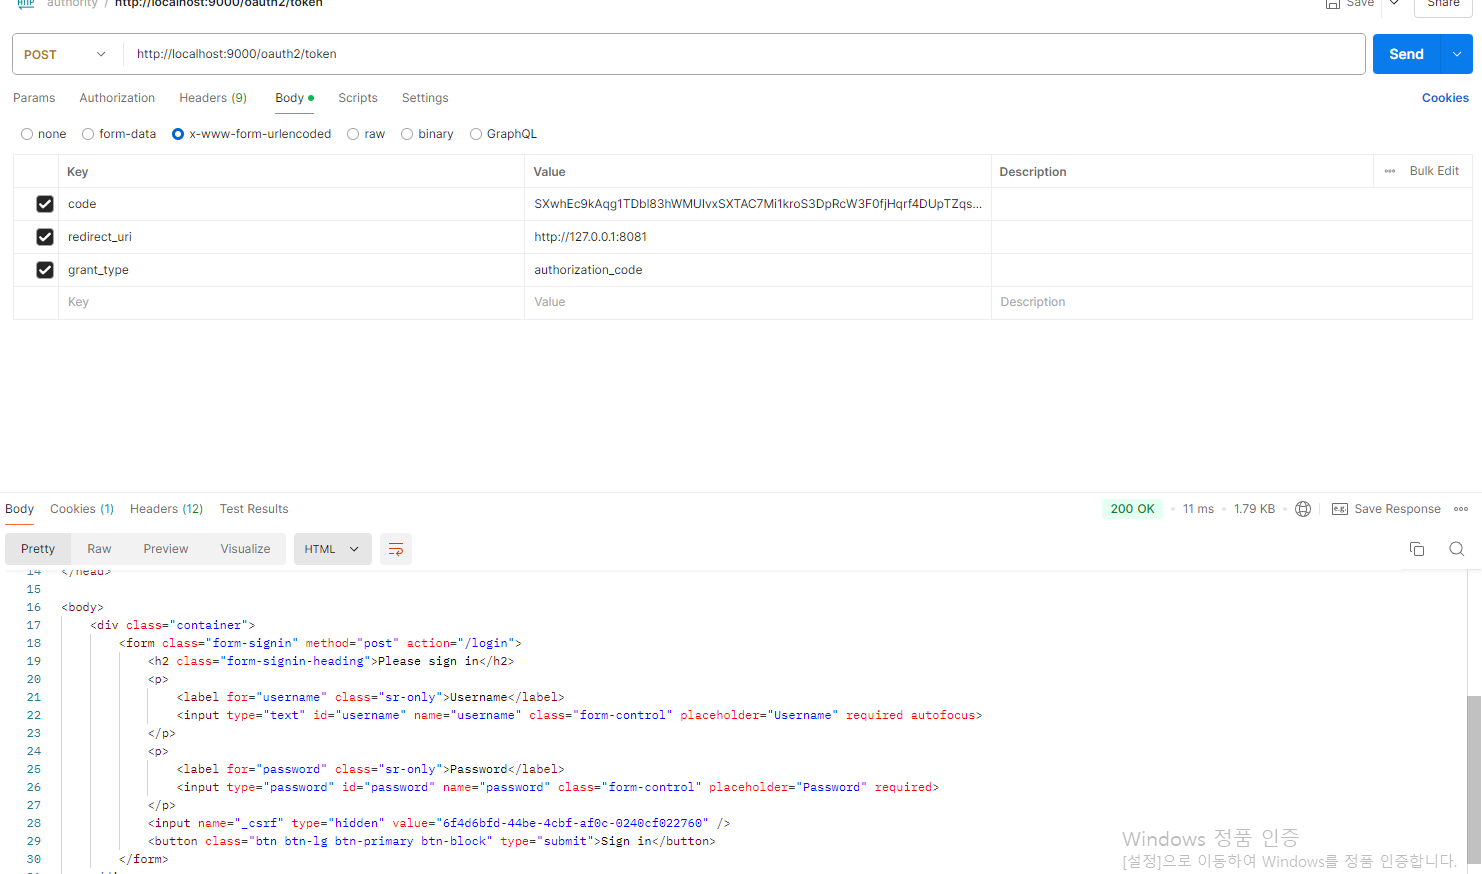The height and width of the screenshot is (874, 1482).
Task: Click the Share button
Action: [x=1443, y=5]
